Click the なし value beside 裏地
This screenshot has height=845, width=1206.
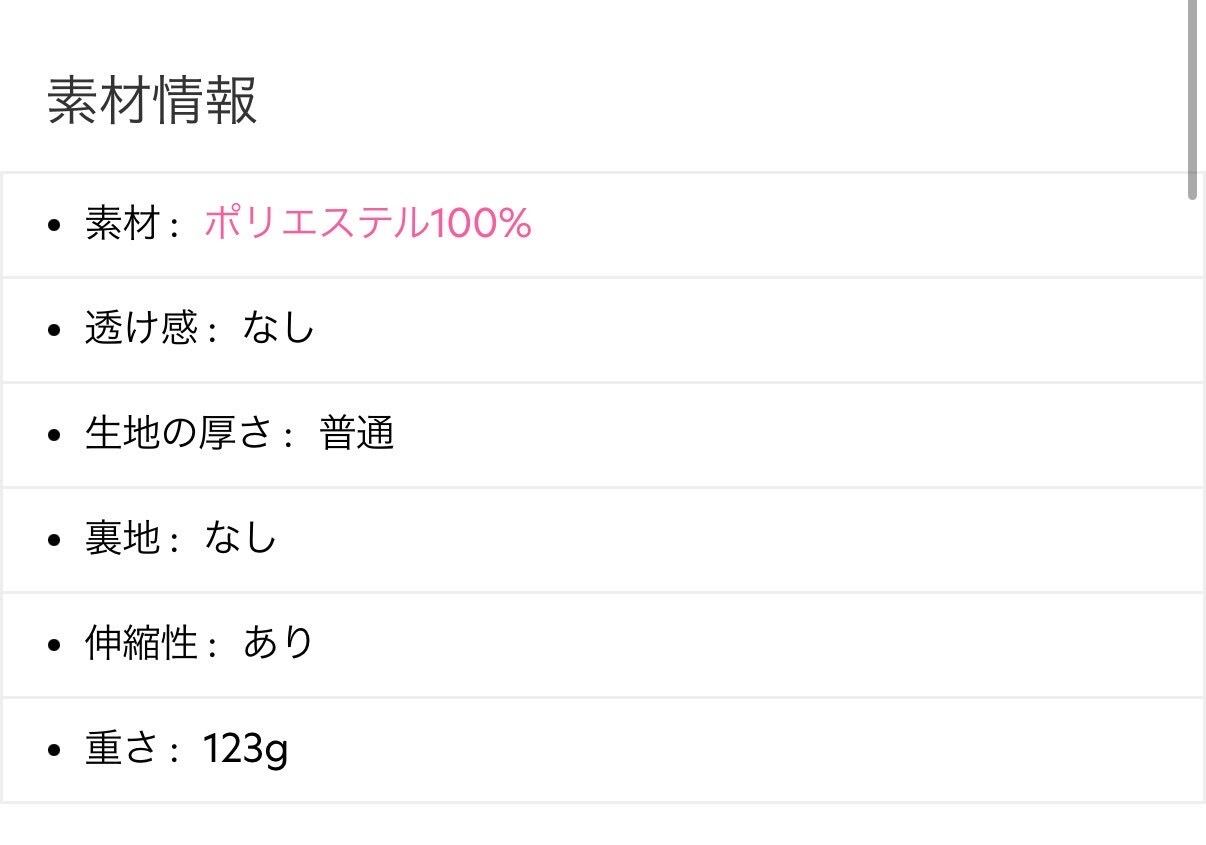pyautogui.click(x=240, y=538)
